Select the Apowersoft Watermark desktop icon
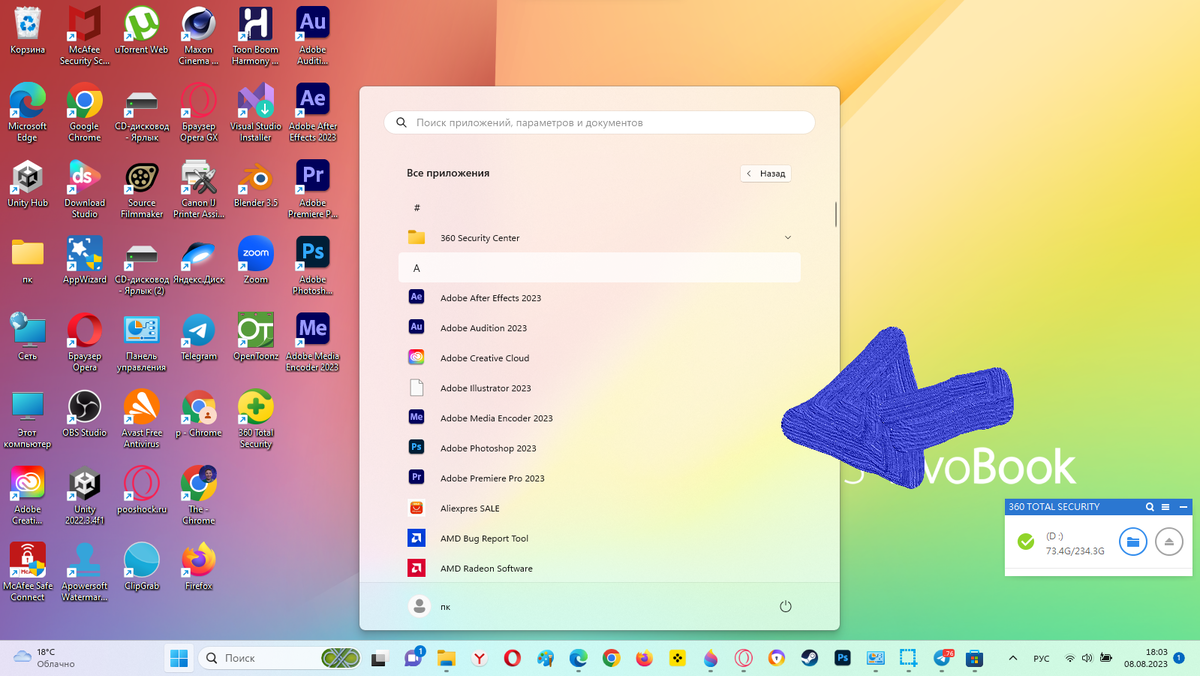 [x=84, y=572]
